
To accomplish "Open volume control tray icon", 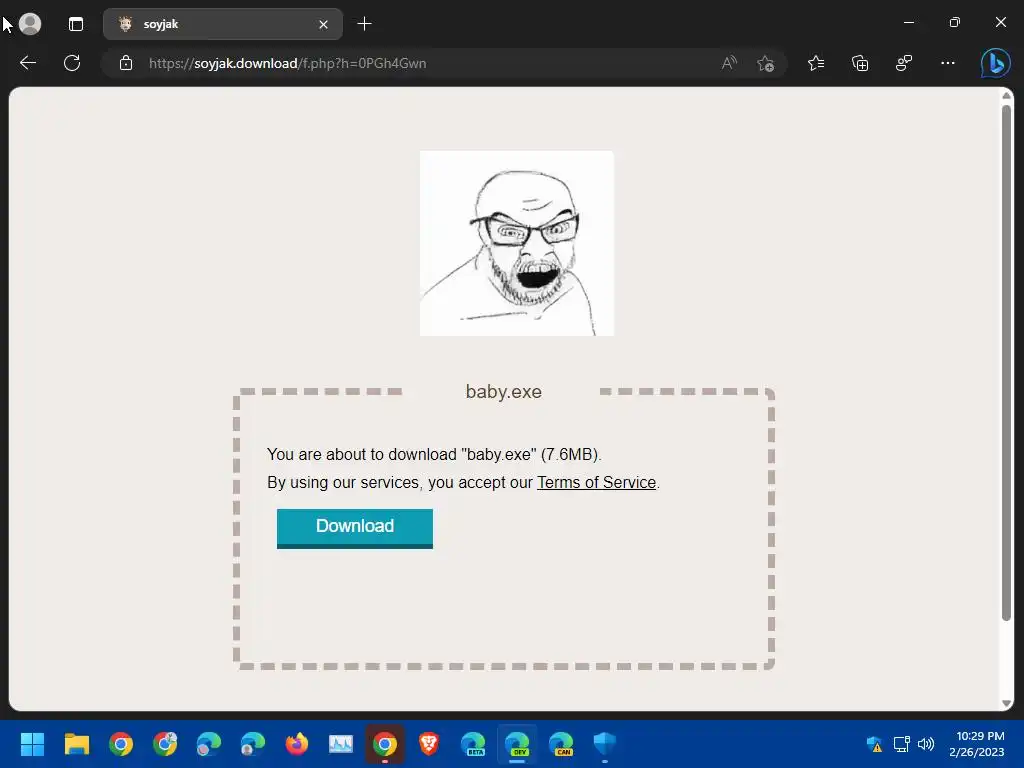I will click(926, 744).
